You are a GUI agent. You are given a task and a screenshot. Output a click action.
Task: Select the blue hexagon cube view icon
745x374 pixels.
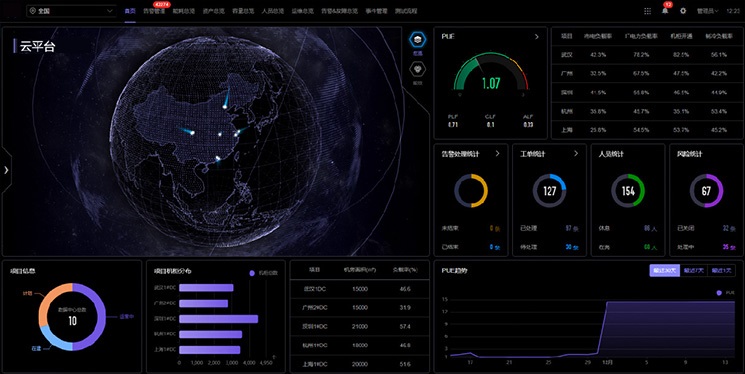[x=418, y=40]
